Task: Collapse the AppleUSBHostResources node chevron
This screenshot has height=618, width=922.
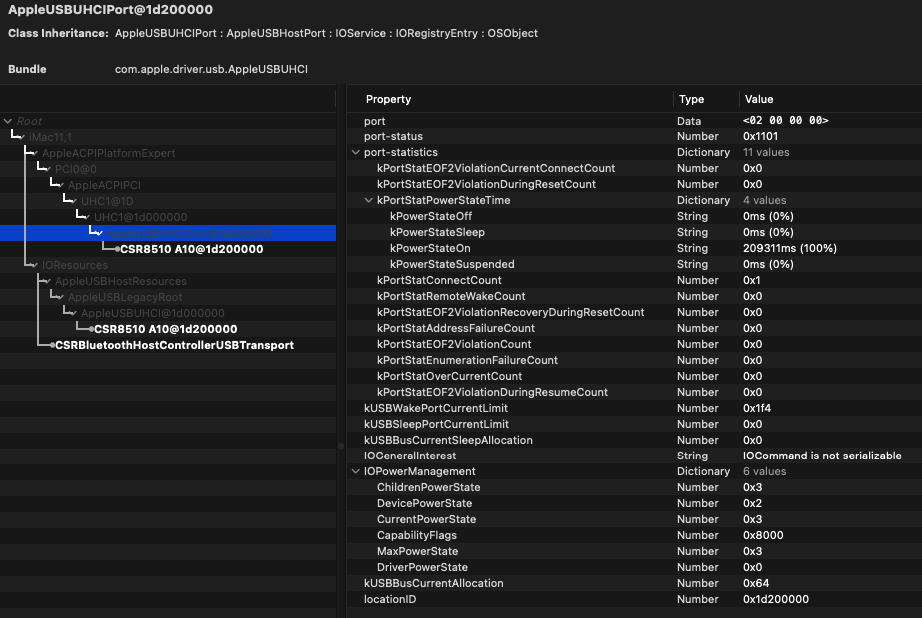Action: point(48,281)
